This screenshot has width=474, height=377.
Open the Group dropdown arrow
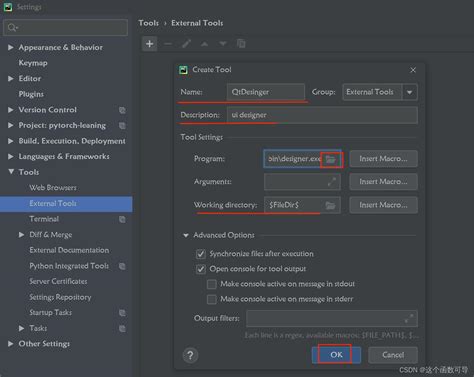410,92
